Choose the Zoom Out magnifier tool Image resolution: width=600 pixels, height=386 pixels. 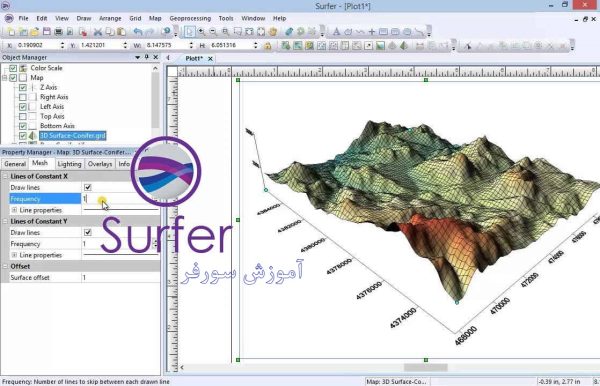click(x=213, y=32)
